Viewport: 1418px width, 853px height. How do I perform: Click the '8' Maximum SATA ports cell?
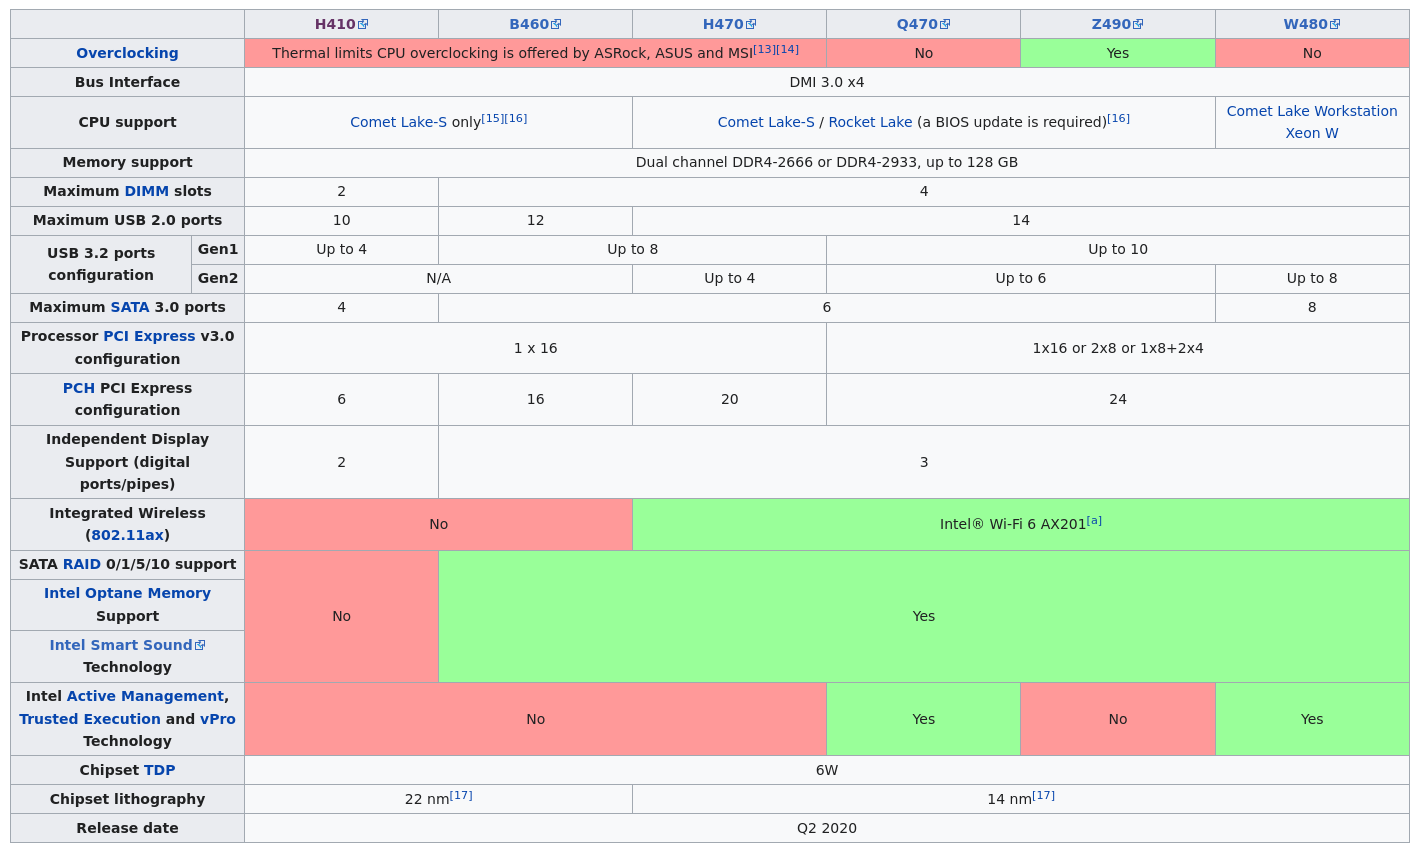tap(1312, 307)
